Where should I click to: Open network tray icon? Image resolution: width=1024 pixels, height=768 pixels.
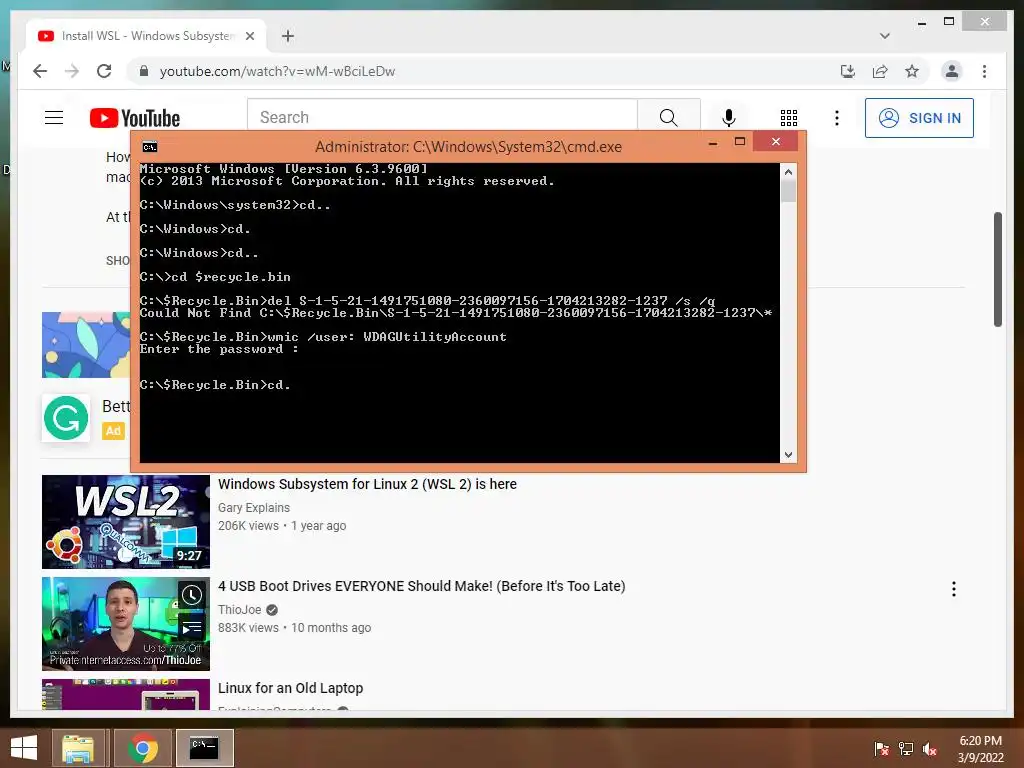point(906,748)
